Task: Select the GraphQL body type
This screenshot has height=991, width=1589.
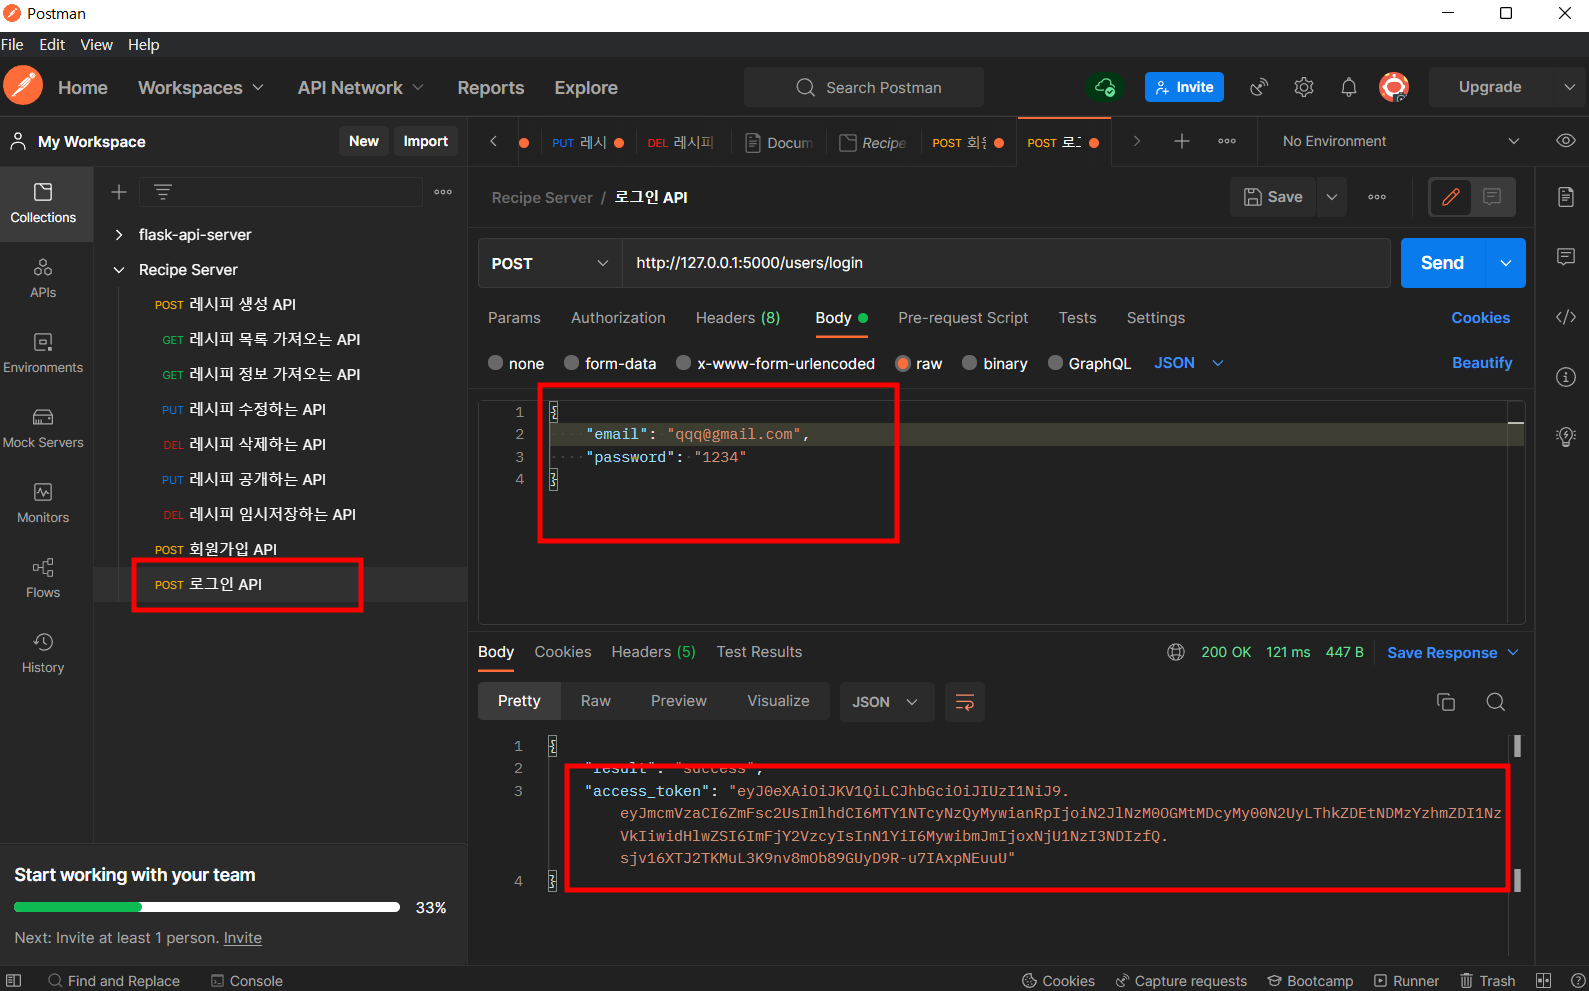Action: (1089, 363)
